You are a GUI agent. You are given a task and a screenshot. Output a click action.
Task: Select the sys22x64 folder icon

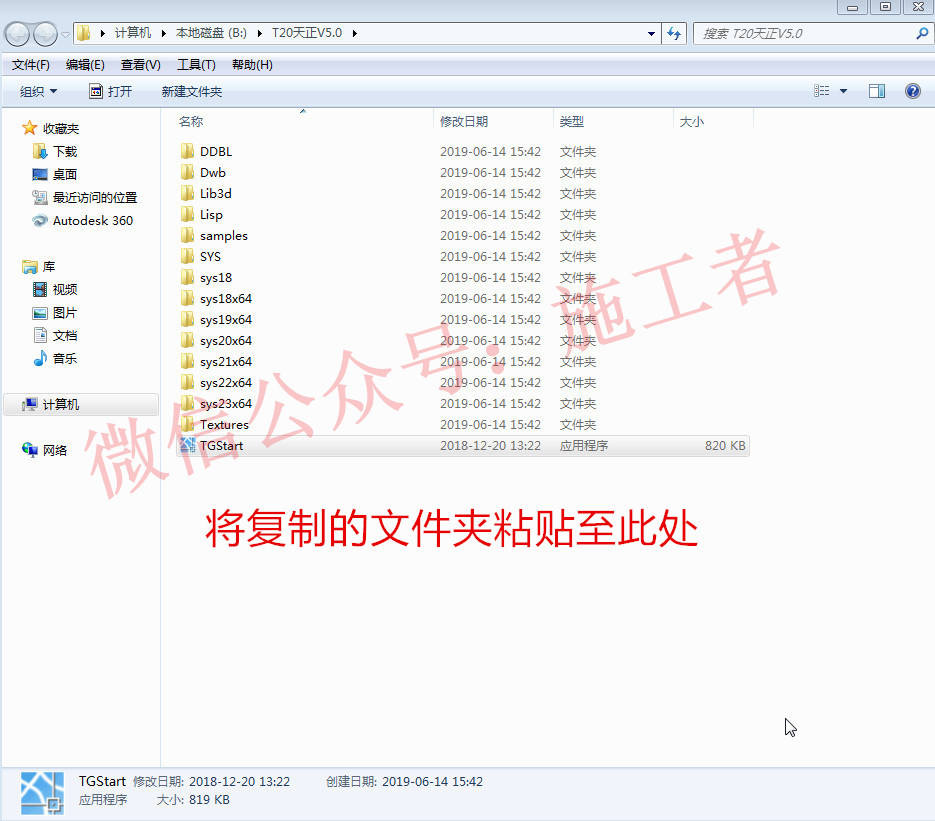(x=187, y=382)
